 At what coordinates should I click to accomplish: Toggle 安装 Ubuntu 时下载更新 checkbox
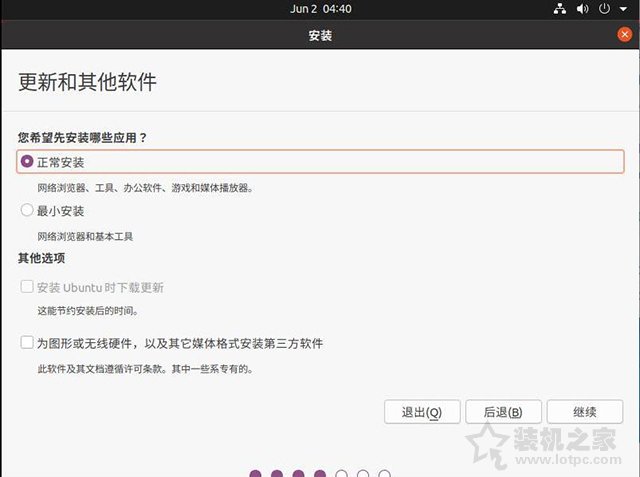27,286
